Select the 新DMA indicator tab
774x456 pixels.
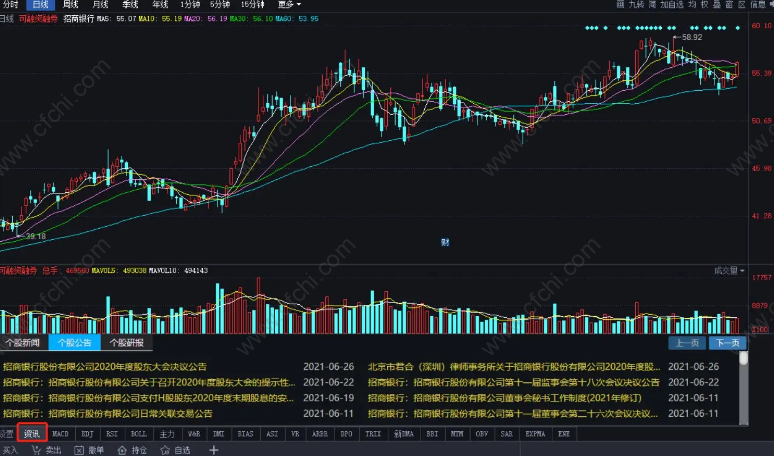404,434
